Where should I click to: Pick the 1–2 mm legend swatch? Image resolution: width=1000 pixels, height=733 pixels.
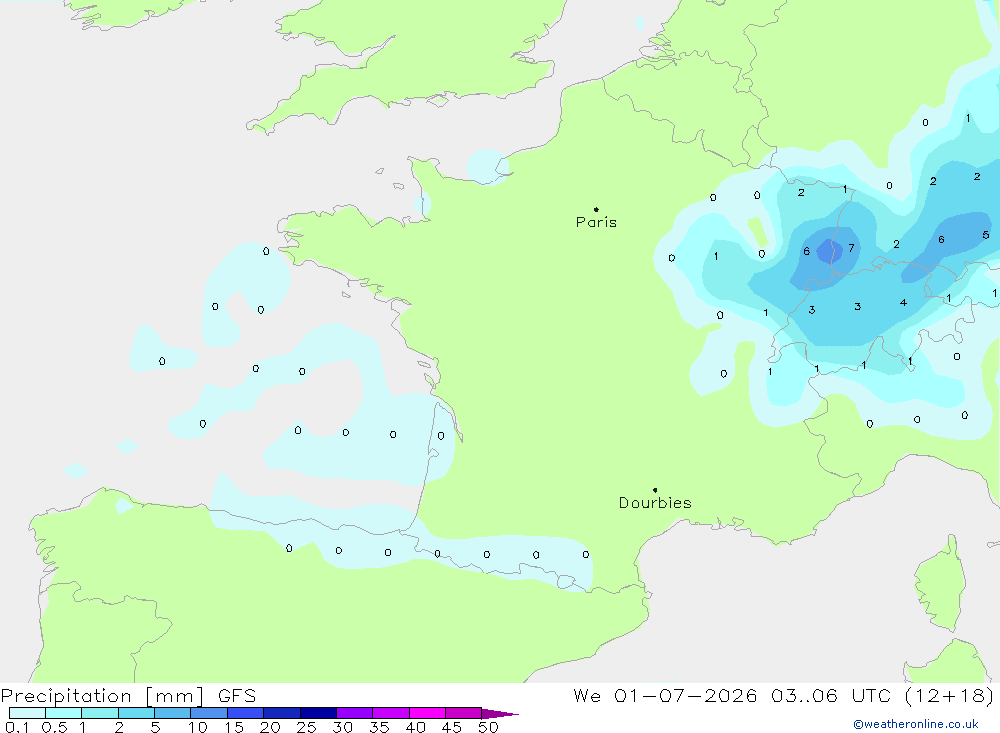coord(100,713)
